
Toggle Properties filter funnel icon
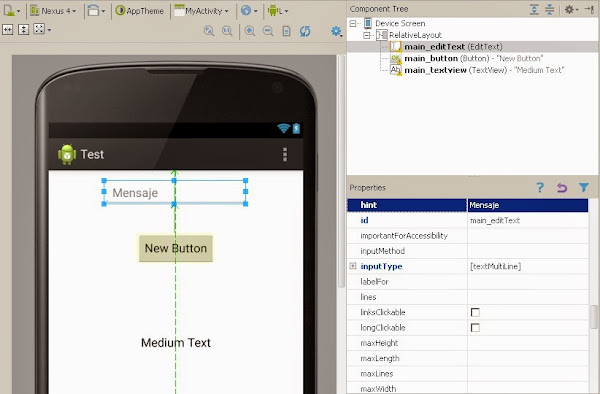pyautogui.click(x=584, y=187)
